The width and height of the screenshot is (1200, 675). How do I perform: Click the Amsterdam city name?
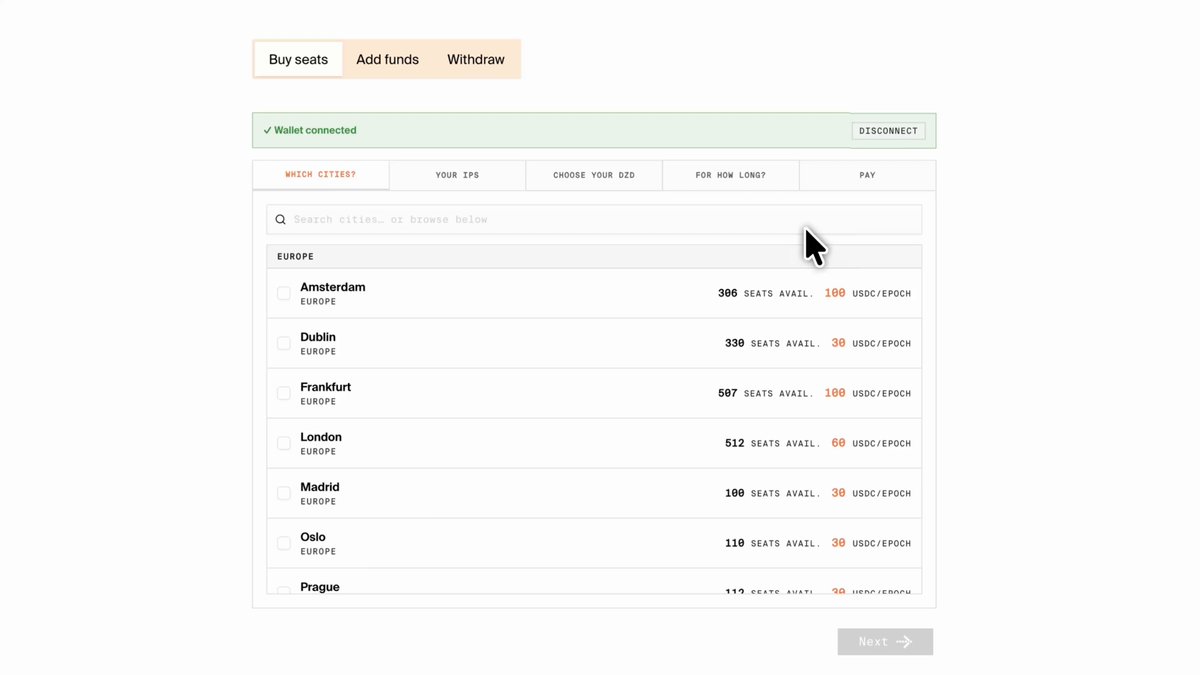click(333, 287)
